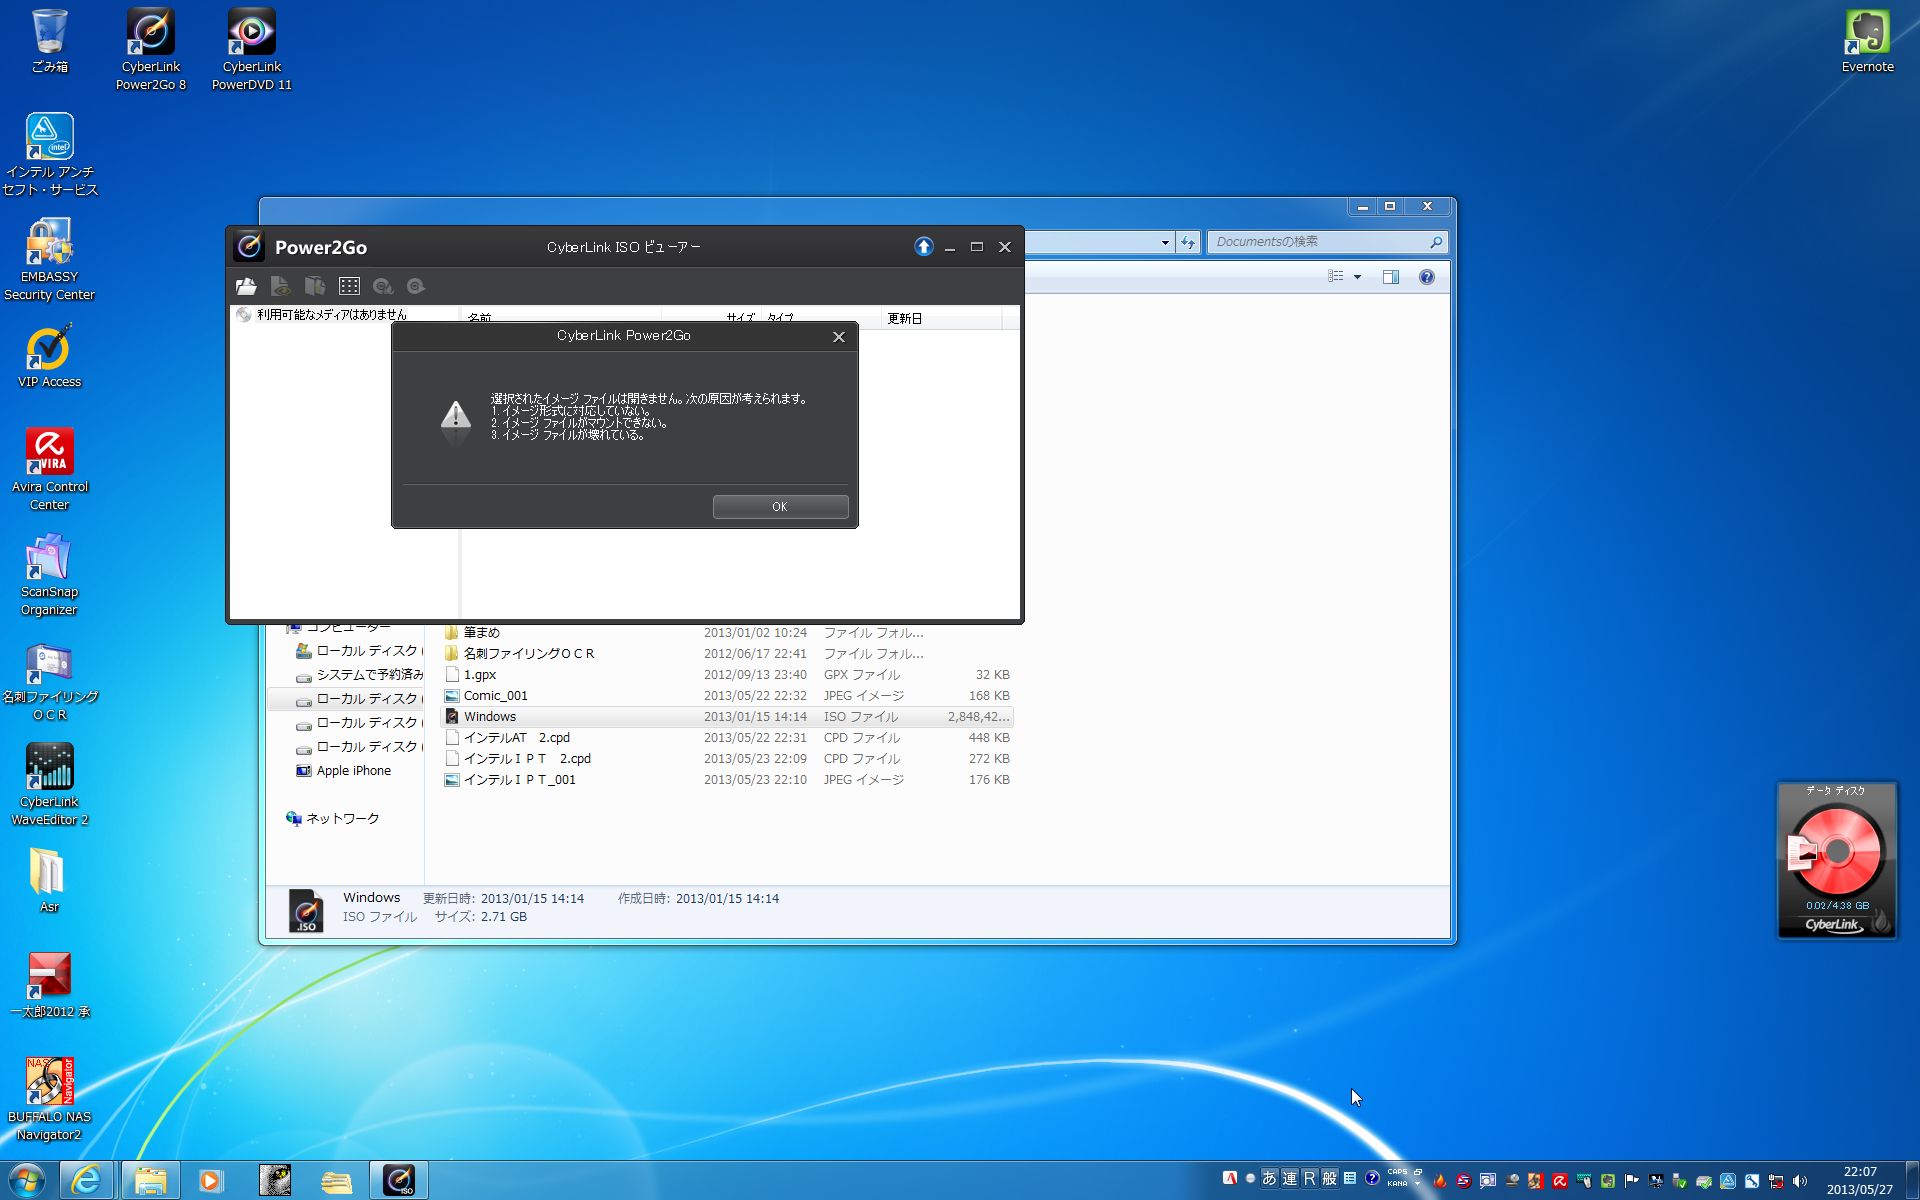Close the CyberLink Power2Go error dialog
The width and height of the screenshot is (1920, 1200).
(839, 337)
